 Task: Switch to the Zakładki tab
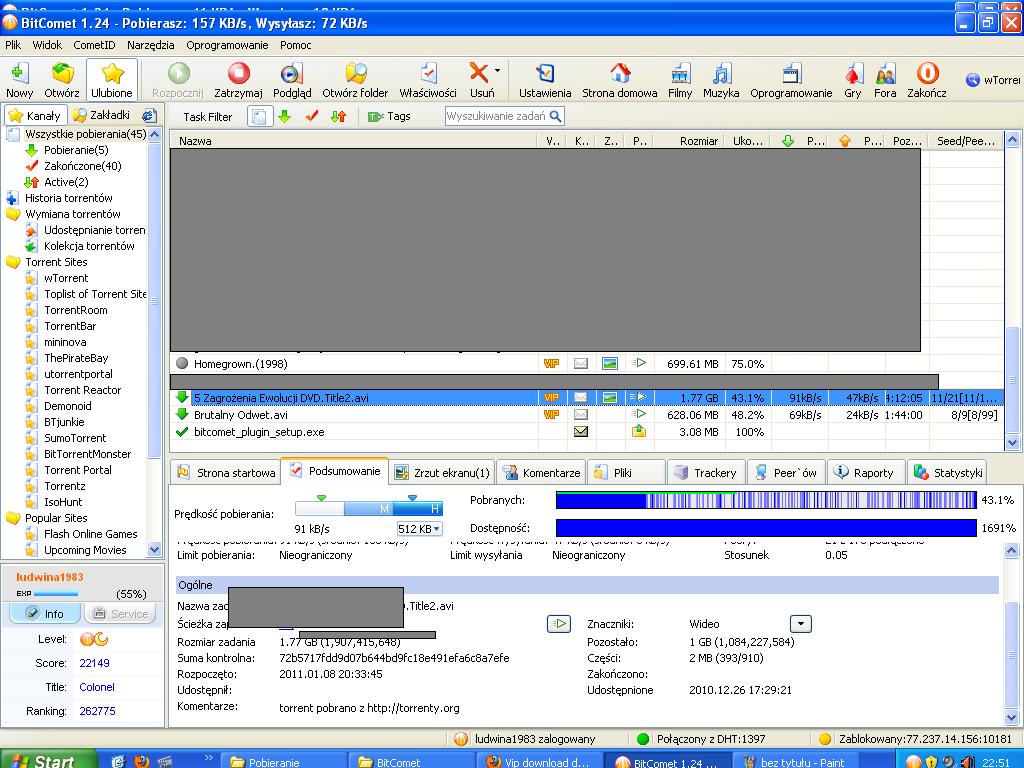(103, 116)
